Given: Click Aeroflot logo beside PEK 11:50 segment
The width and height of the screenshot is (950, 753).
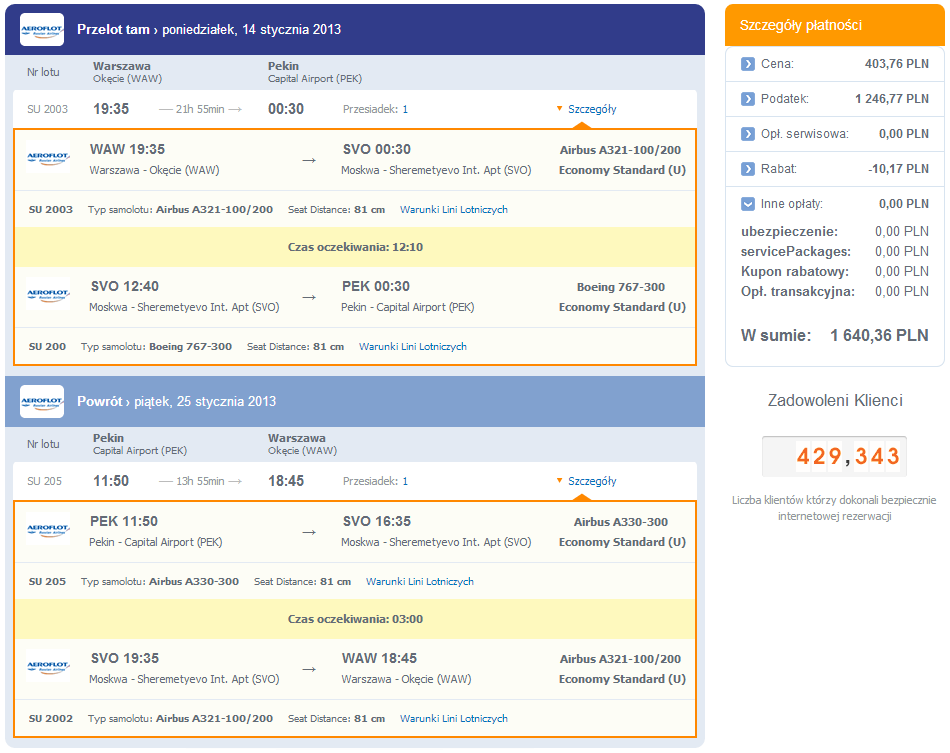Looking at the screenshot, I should coord(48,531).
